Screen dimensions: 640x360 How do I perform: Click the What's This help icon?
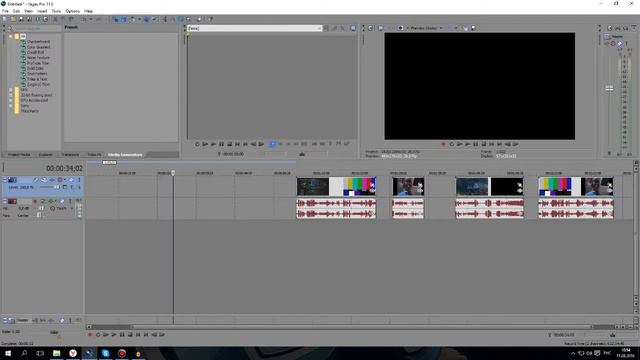[211, 19]
